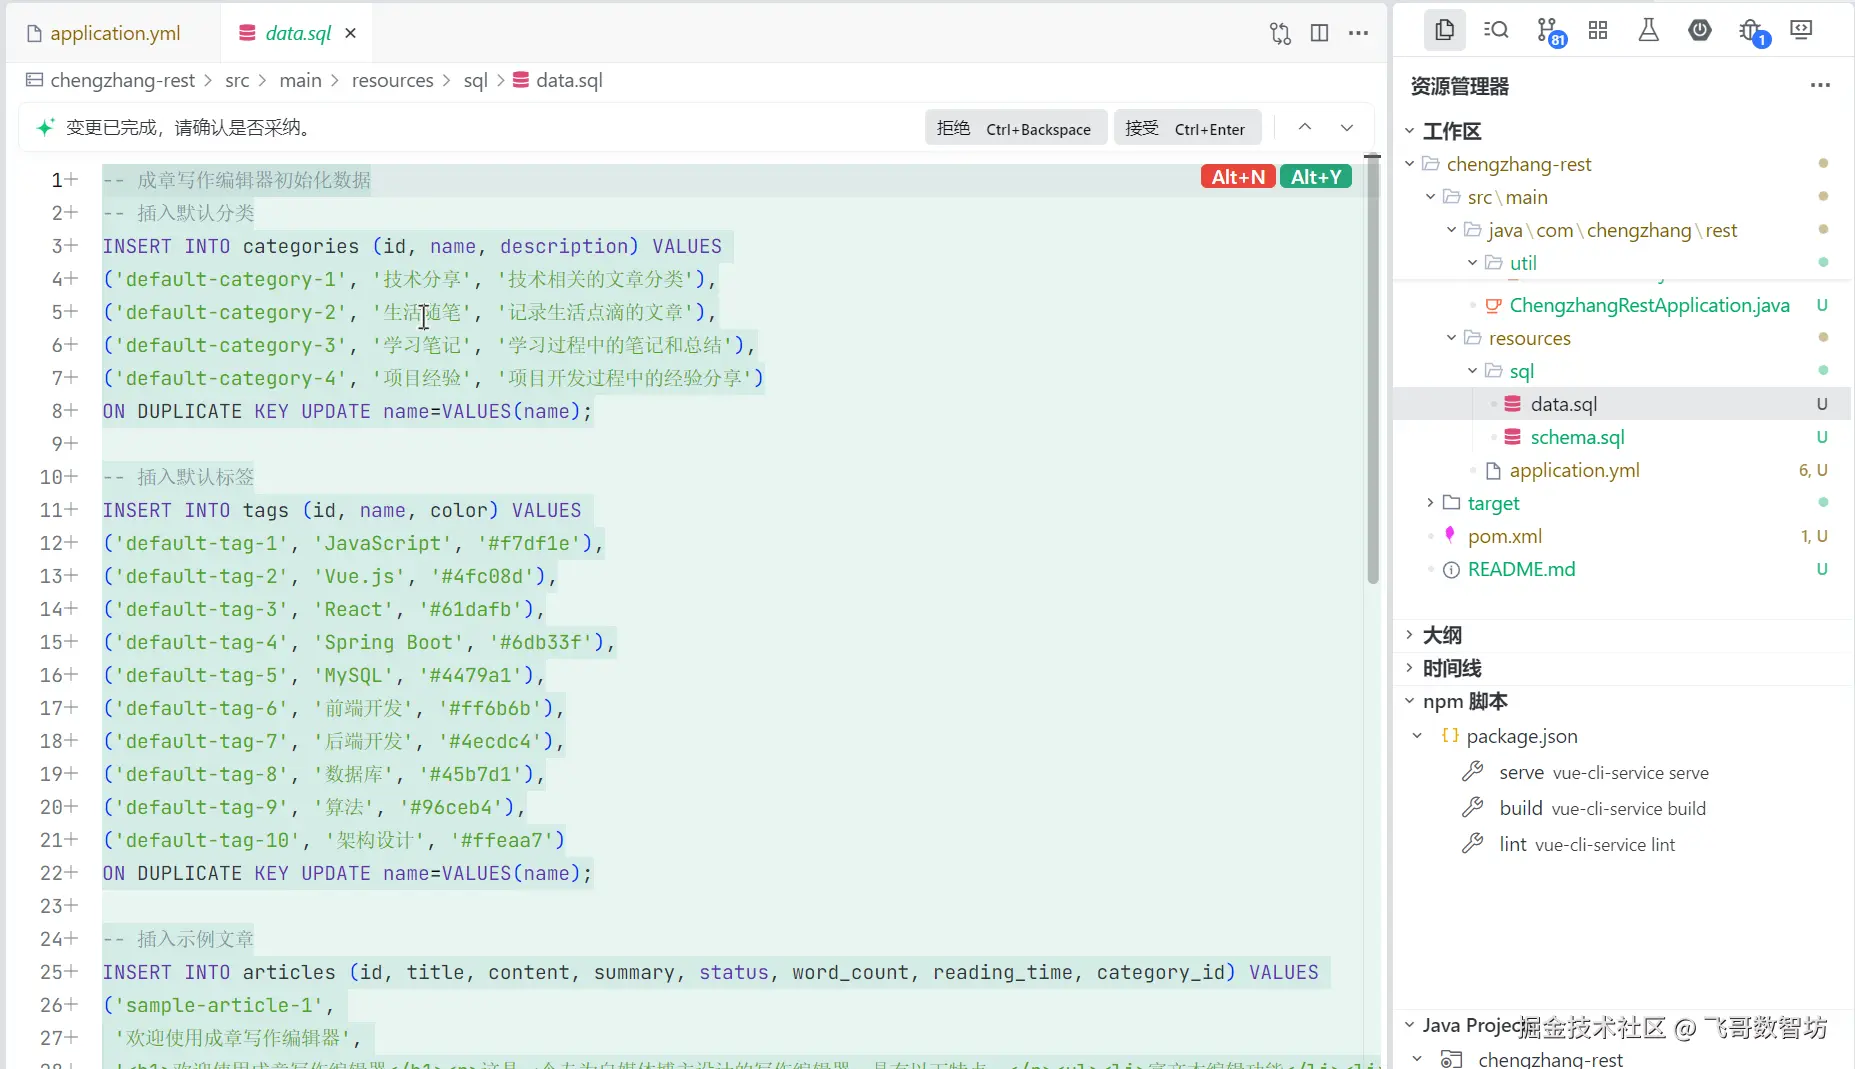The image size is (1855, 1069).
Task: Open Explorer panel more actions ellipsis
Action: pos(1820,86)
